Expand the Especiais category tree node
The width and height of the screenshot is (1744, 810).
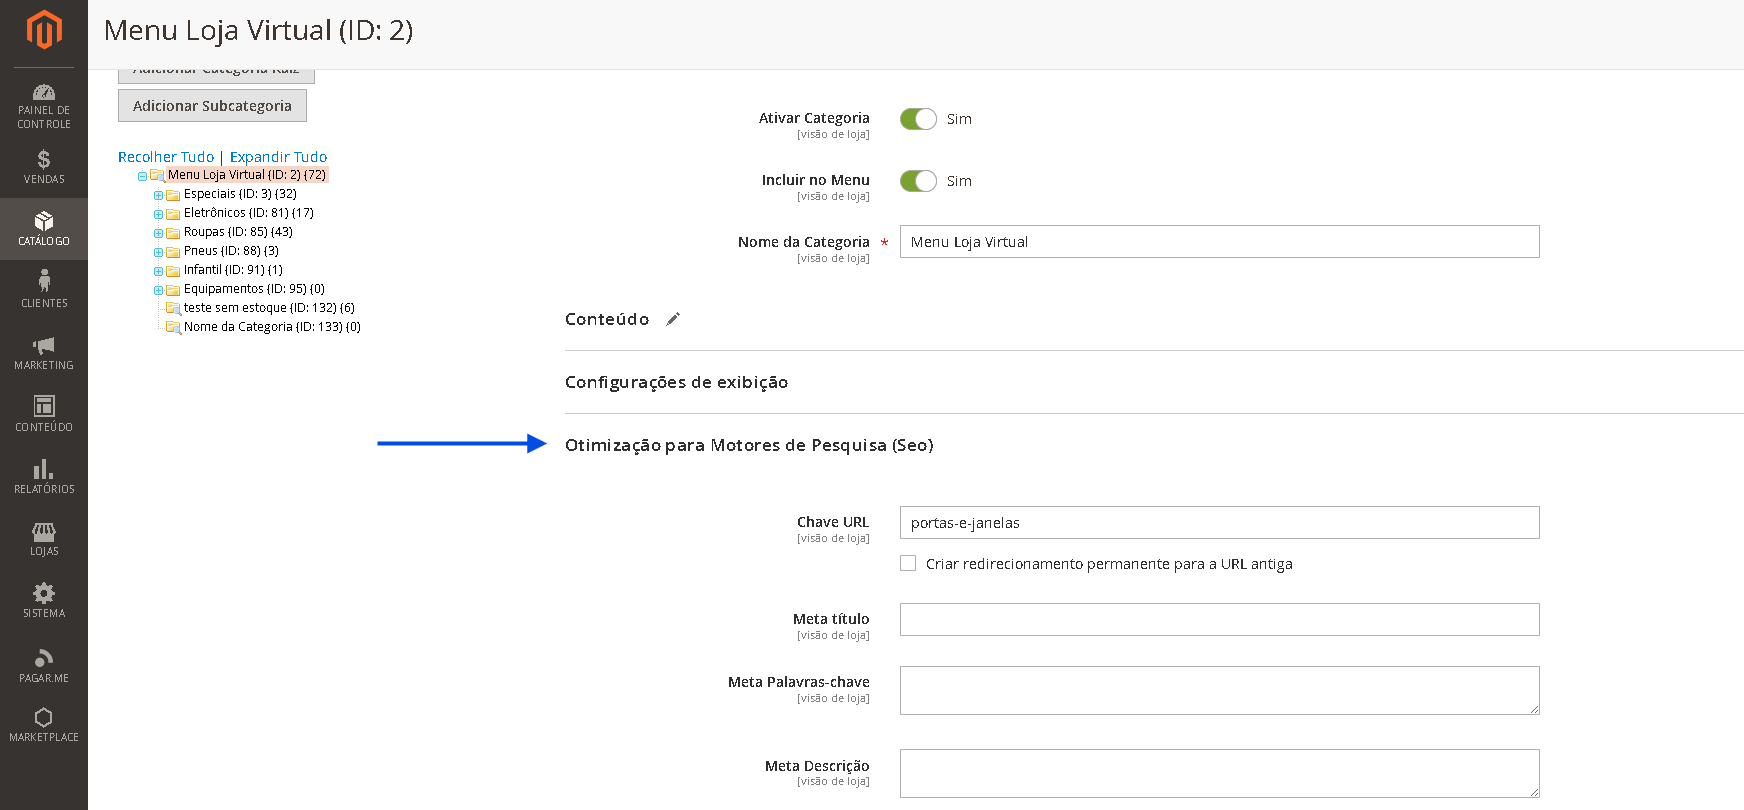coord(158,195)
